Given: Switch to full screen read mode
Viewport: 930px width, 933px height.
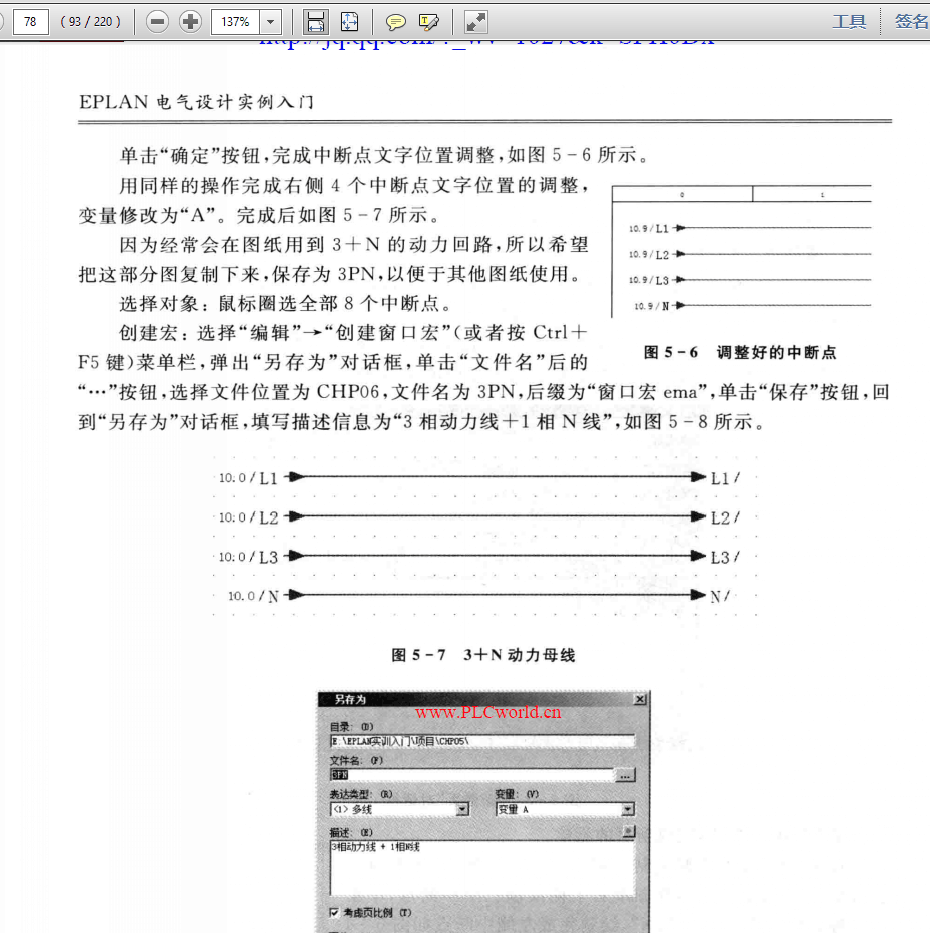Looking at the screenshot, I should (x=475, y=22).
